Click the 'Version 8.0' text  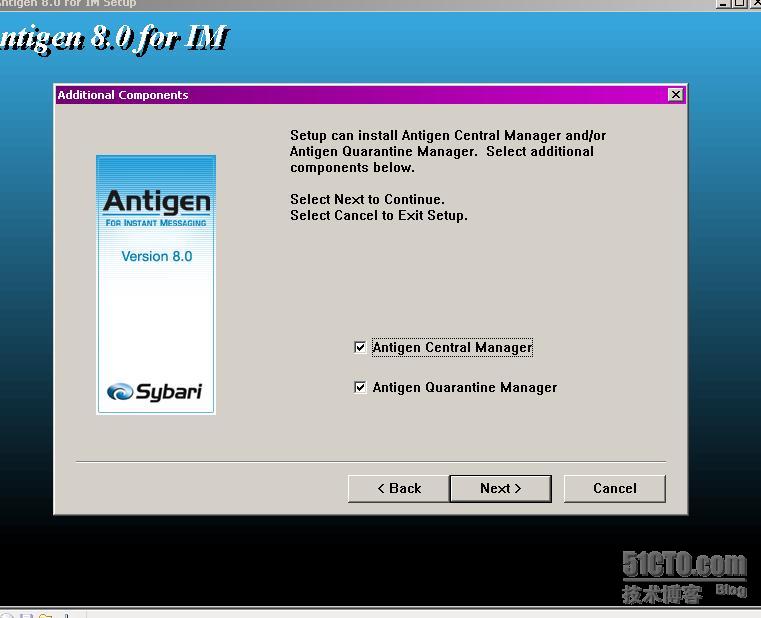[157, 256]
